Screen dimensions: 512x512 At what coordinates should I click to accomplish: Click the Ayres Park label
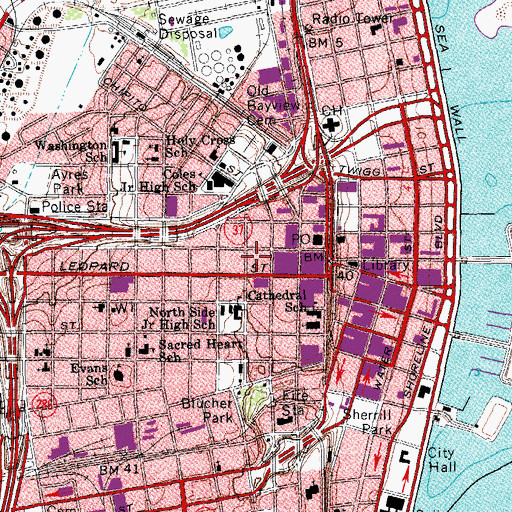[x=70, y=182]
